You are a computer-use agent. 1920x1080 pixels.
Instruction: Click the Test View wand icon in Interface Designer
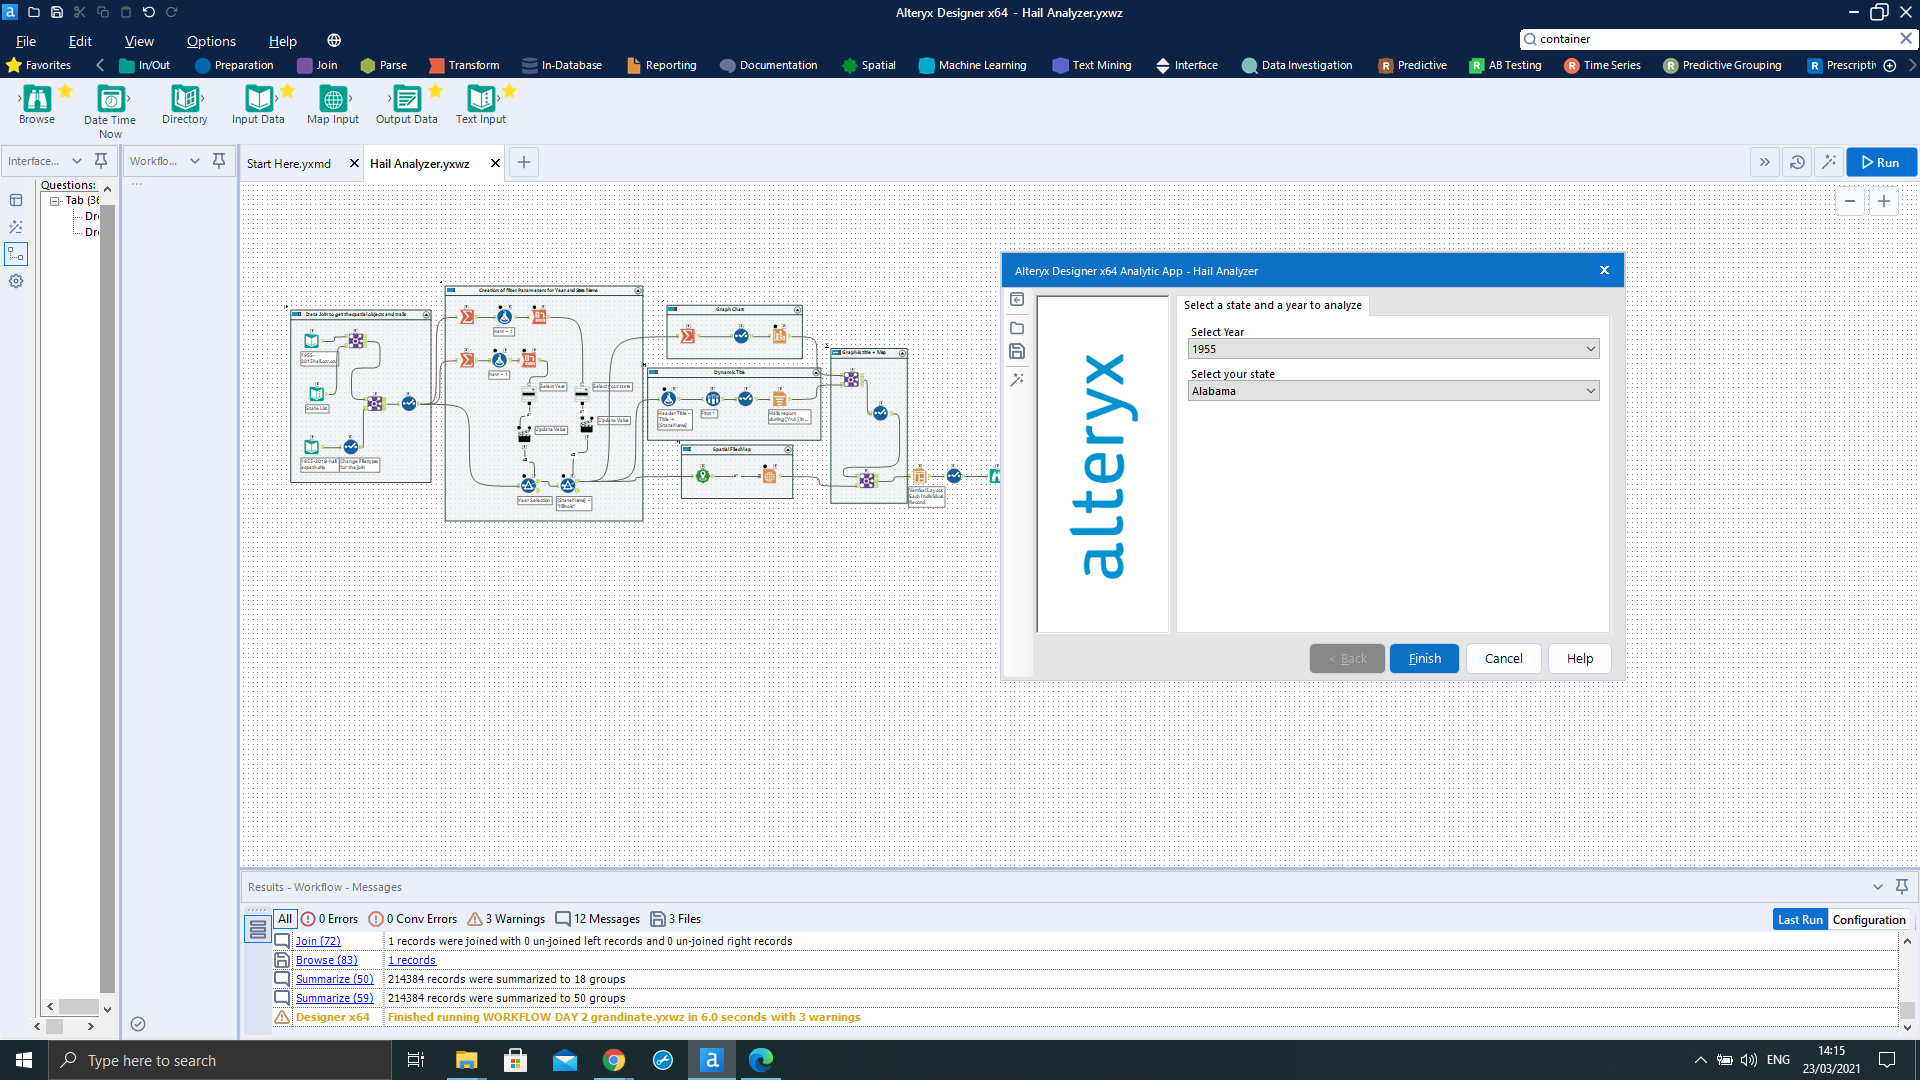(x=16, y=227)
